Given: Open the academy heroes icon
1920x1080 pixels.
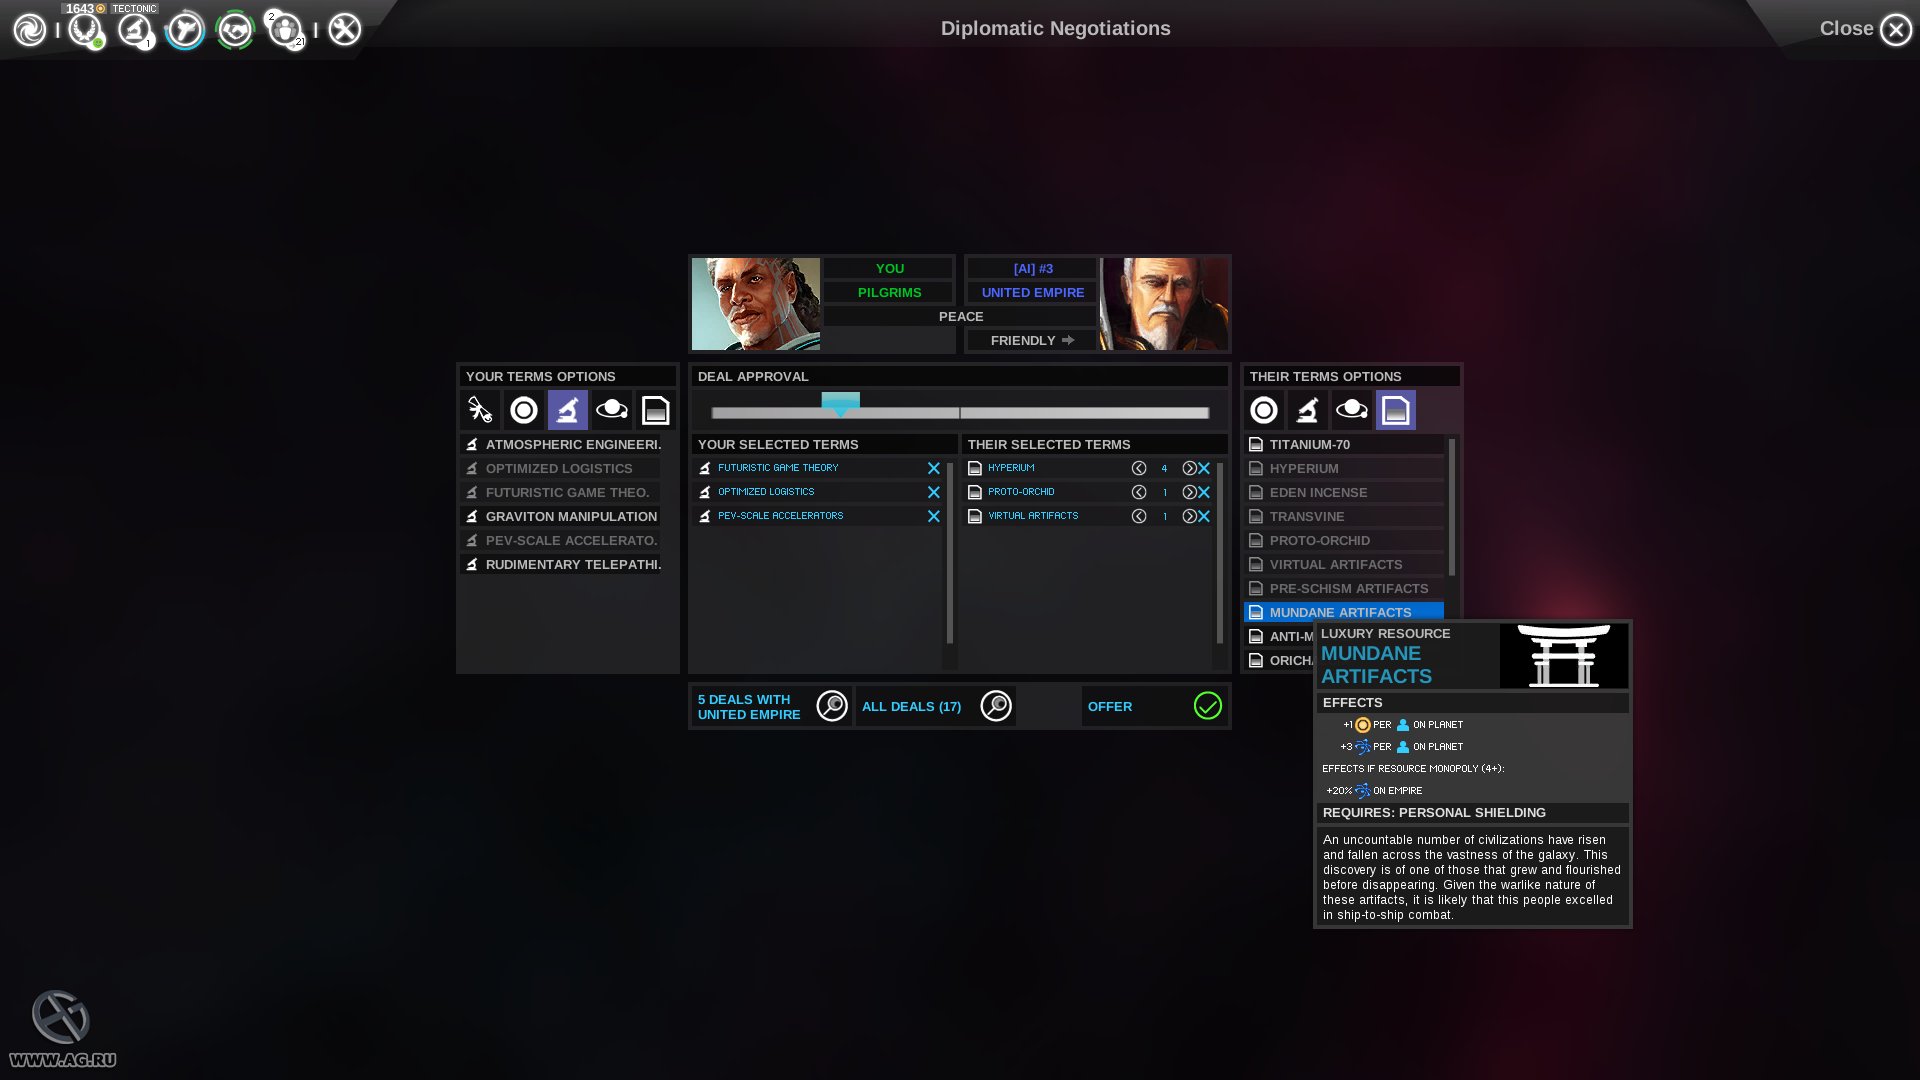Looking at the screenshot, I should [286, 29].
